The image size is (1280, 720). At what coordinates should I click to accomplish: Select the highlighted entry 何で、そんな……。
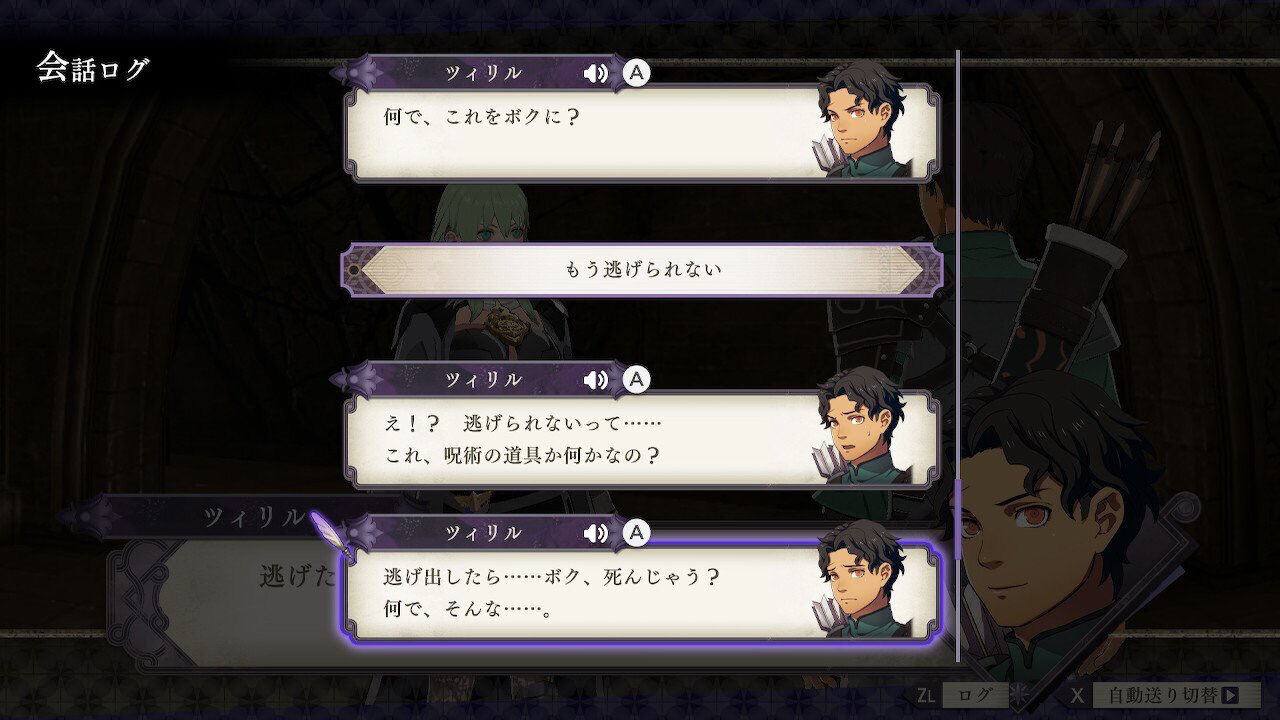pyautogui.click(x=642, y=593)
